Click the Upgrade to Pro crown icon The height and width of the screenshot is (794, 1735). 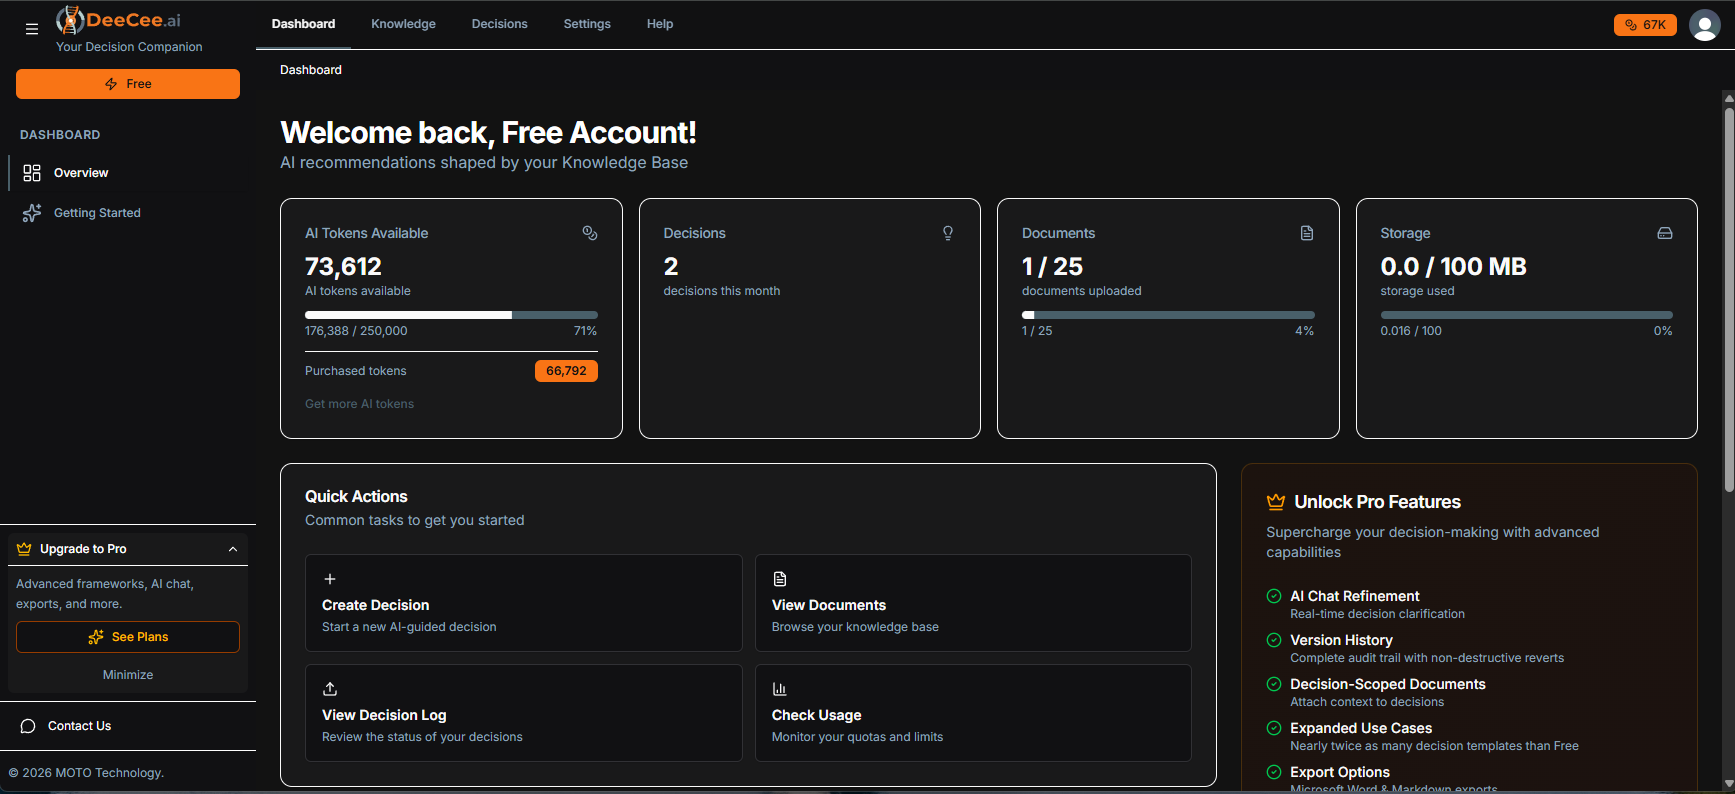24,549
